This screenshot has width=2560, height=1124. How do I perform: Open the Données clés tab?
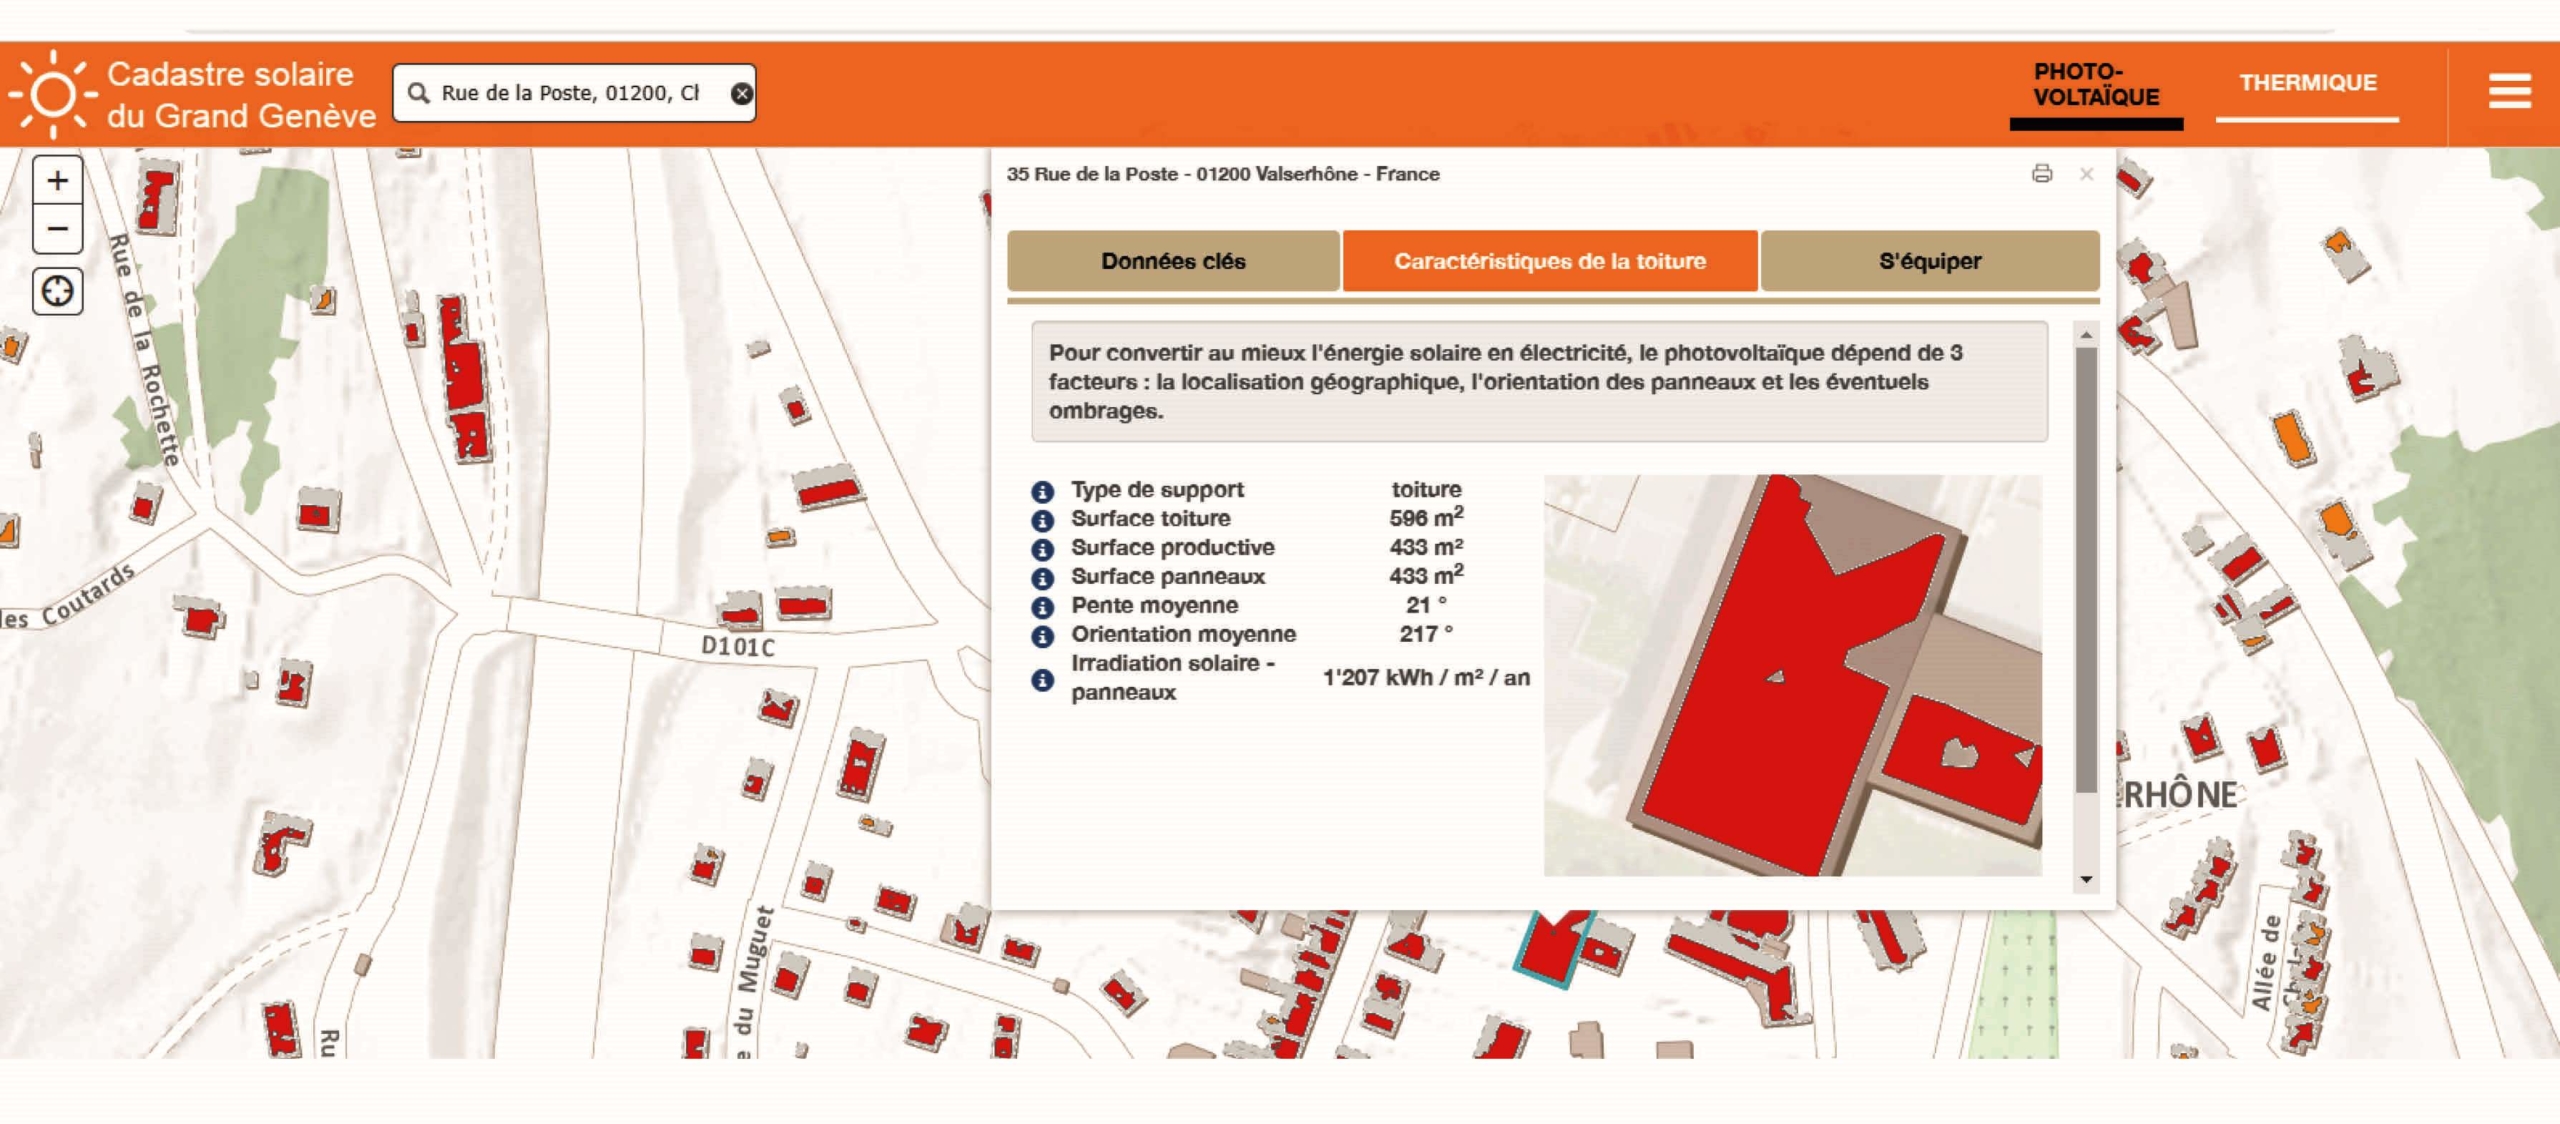(x=1173, y=261)
